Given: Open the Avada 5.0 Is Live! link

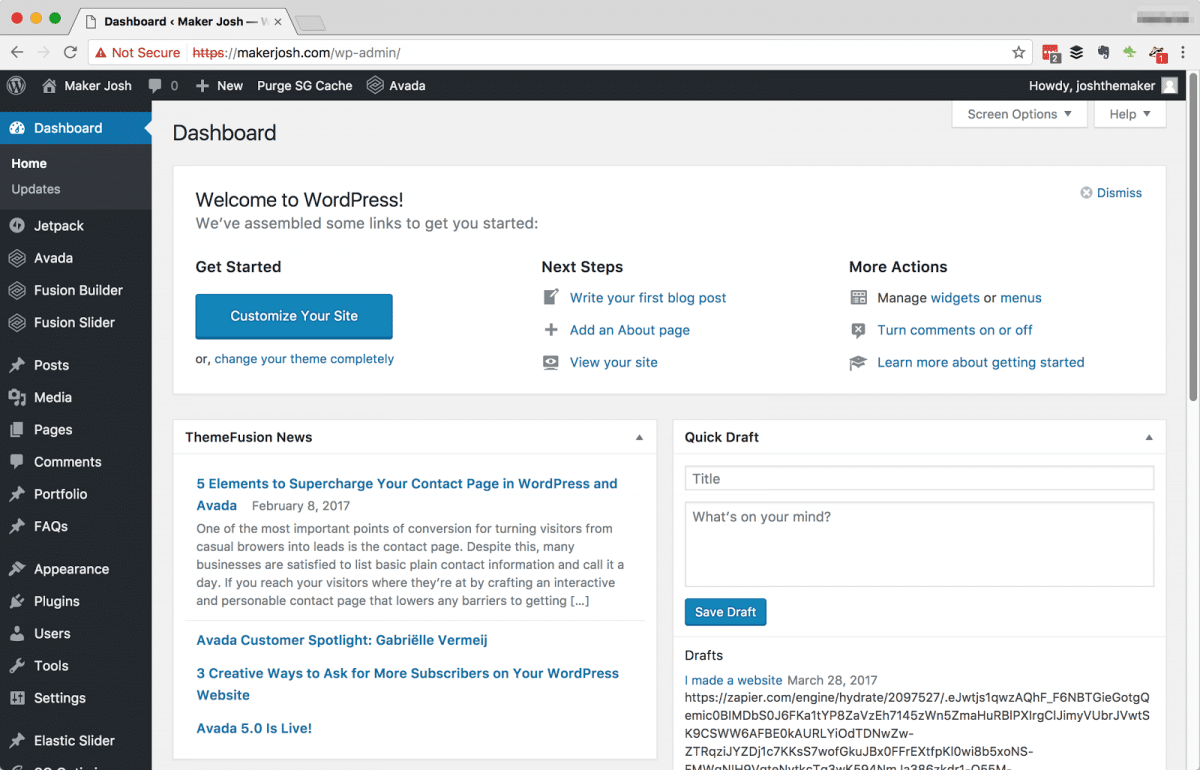Looking at the screenshot, I should point(254,728).
